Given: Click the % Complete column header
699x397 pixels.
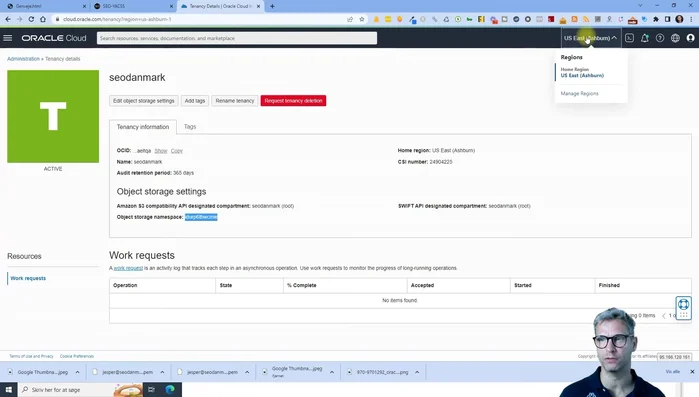Looking at the screenshot, I should (301, 285).
